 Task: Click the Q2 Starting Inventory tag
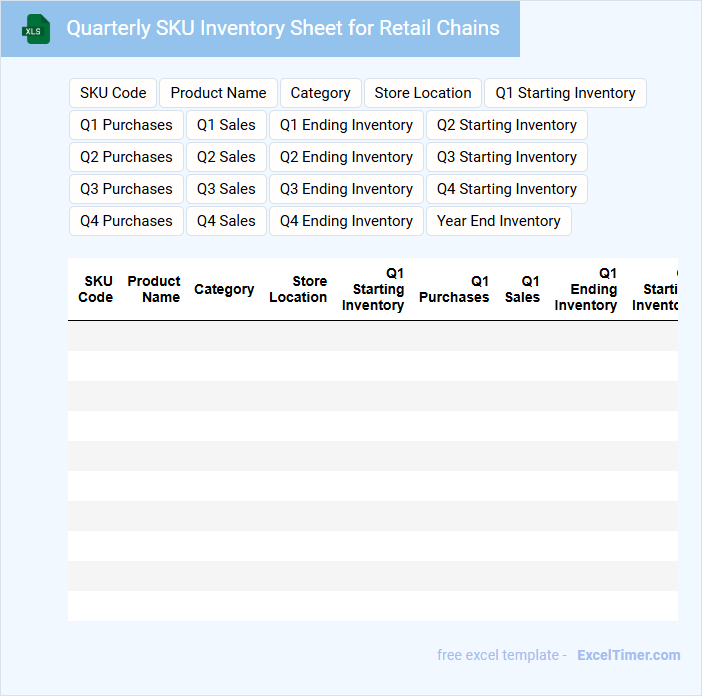click(x=506, y=125)
